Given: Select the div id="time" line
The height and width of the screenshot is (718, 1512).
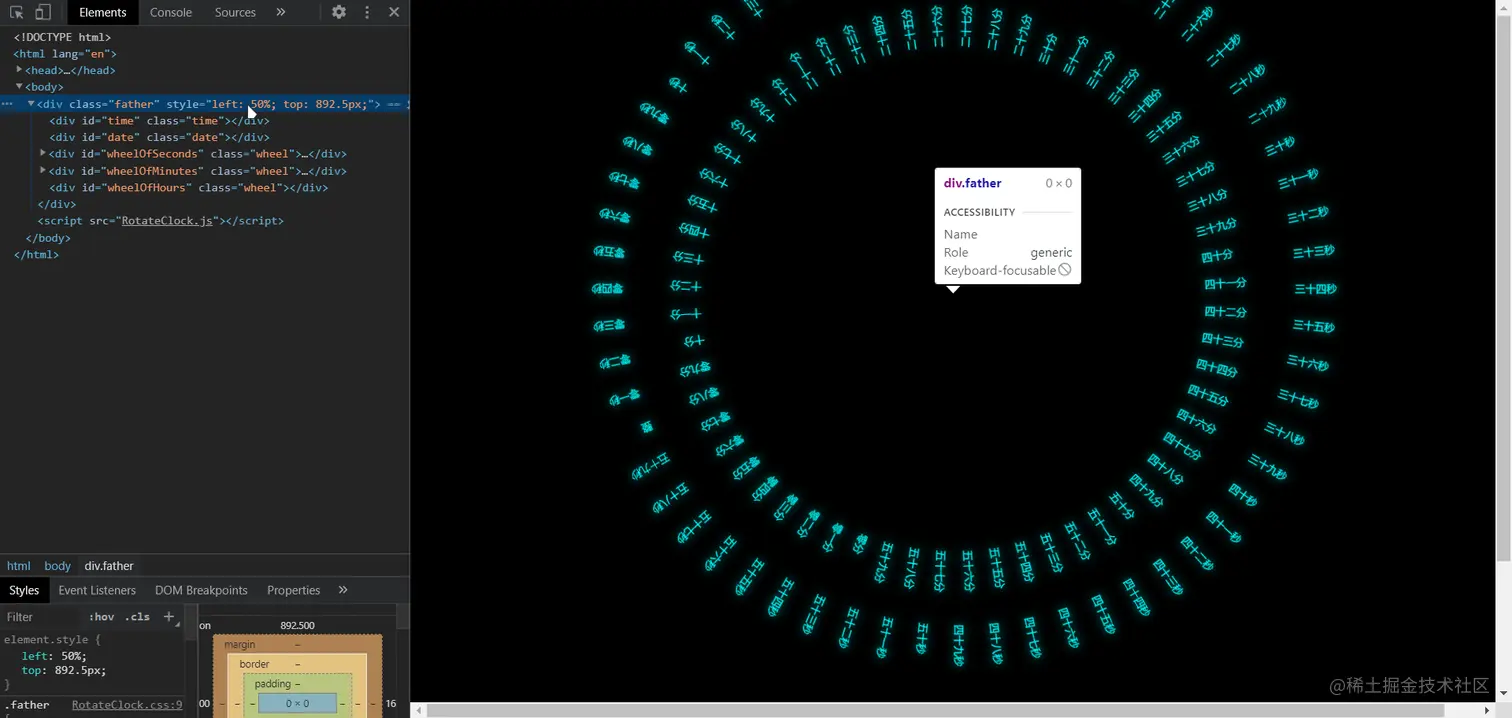Looking at the screenshot, I should (x=160, y=121).
